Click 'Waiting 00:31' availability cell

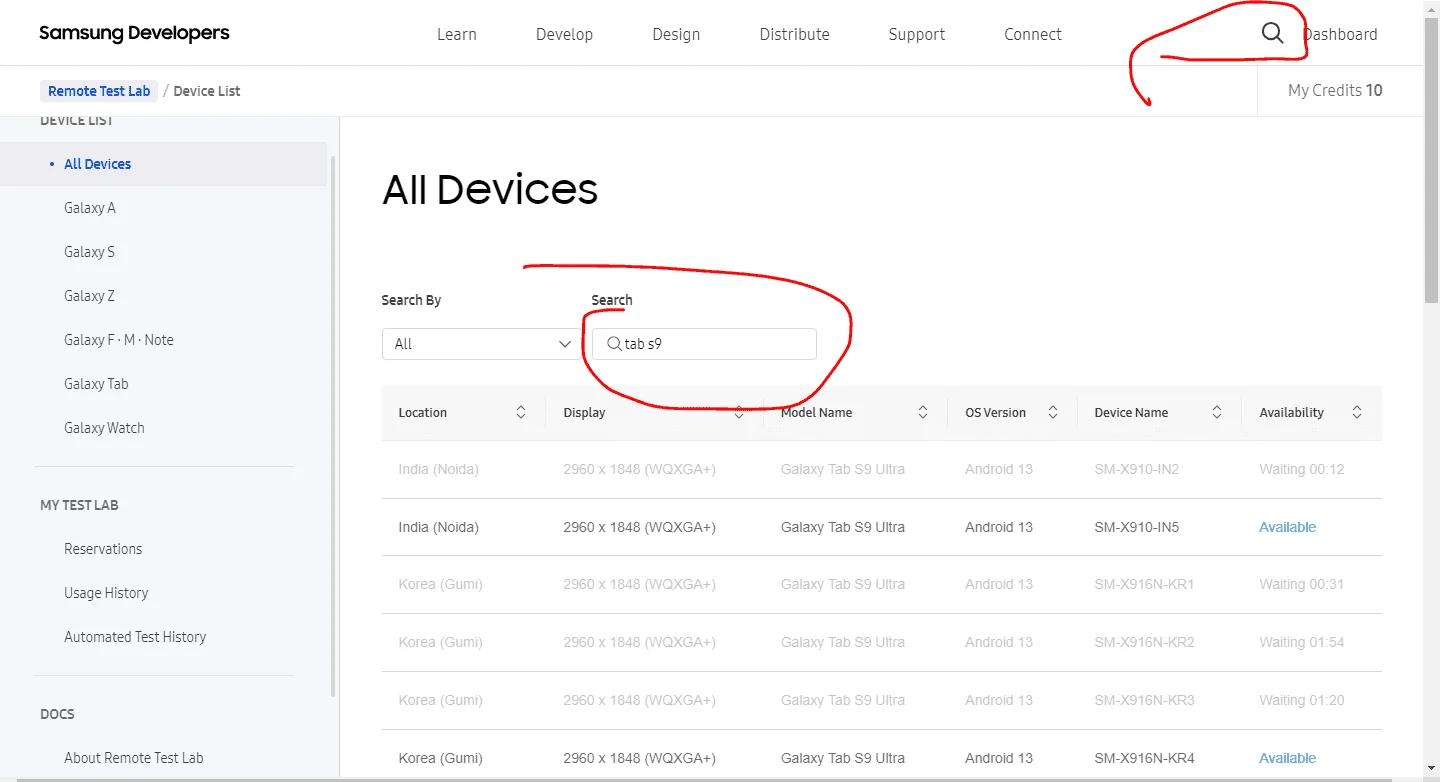[x=1301, y=584]
